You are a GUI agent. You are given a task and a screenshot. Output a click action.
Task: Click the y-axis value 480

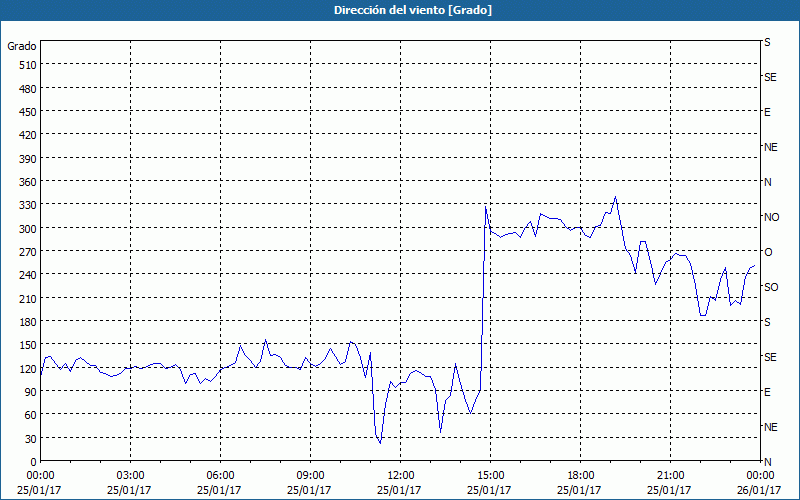28,89
